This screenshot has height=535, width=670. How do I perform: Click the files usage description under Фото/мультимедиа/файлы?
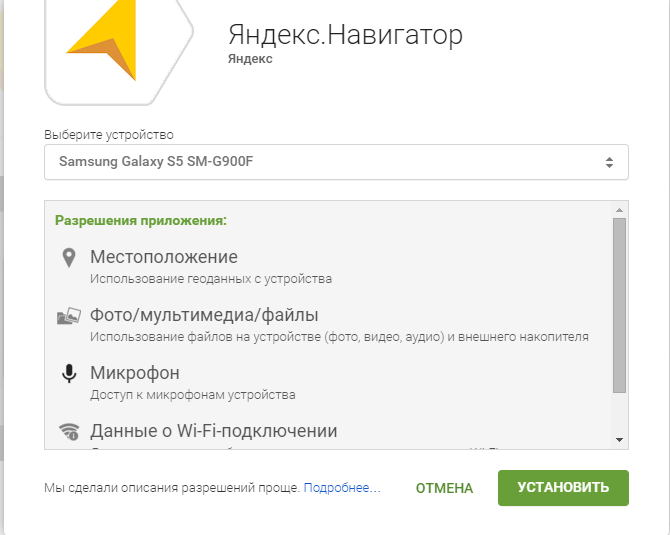pos(339,337)
